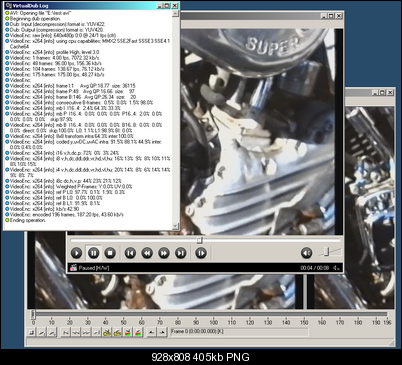
Task: Go to start using the VirtualDub toolbar
Action: coord(66,332)
